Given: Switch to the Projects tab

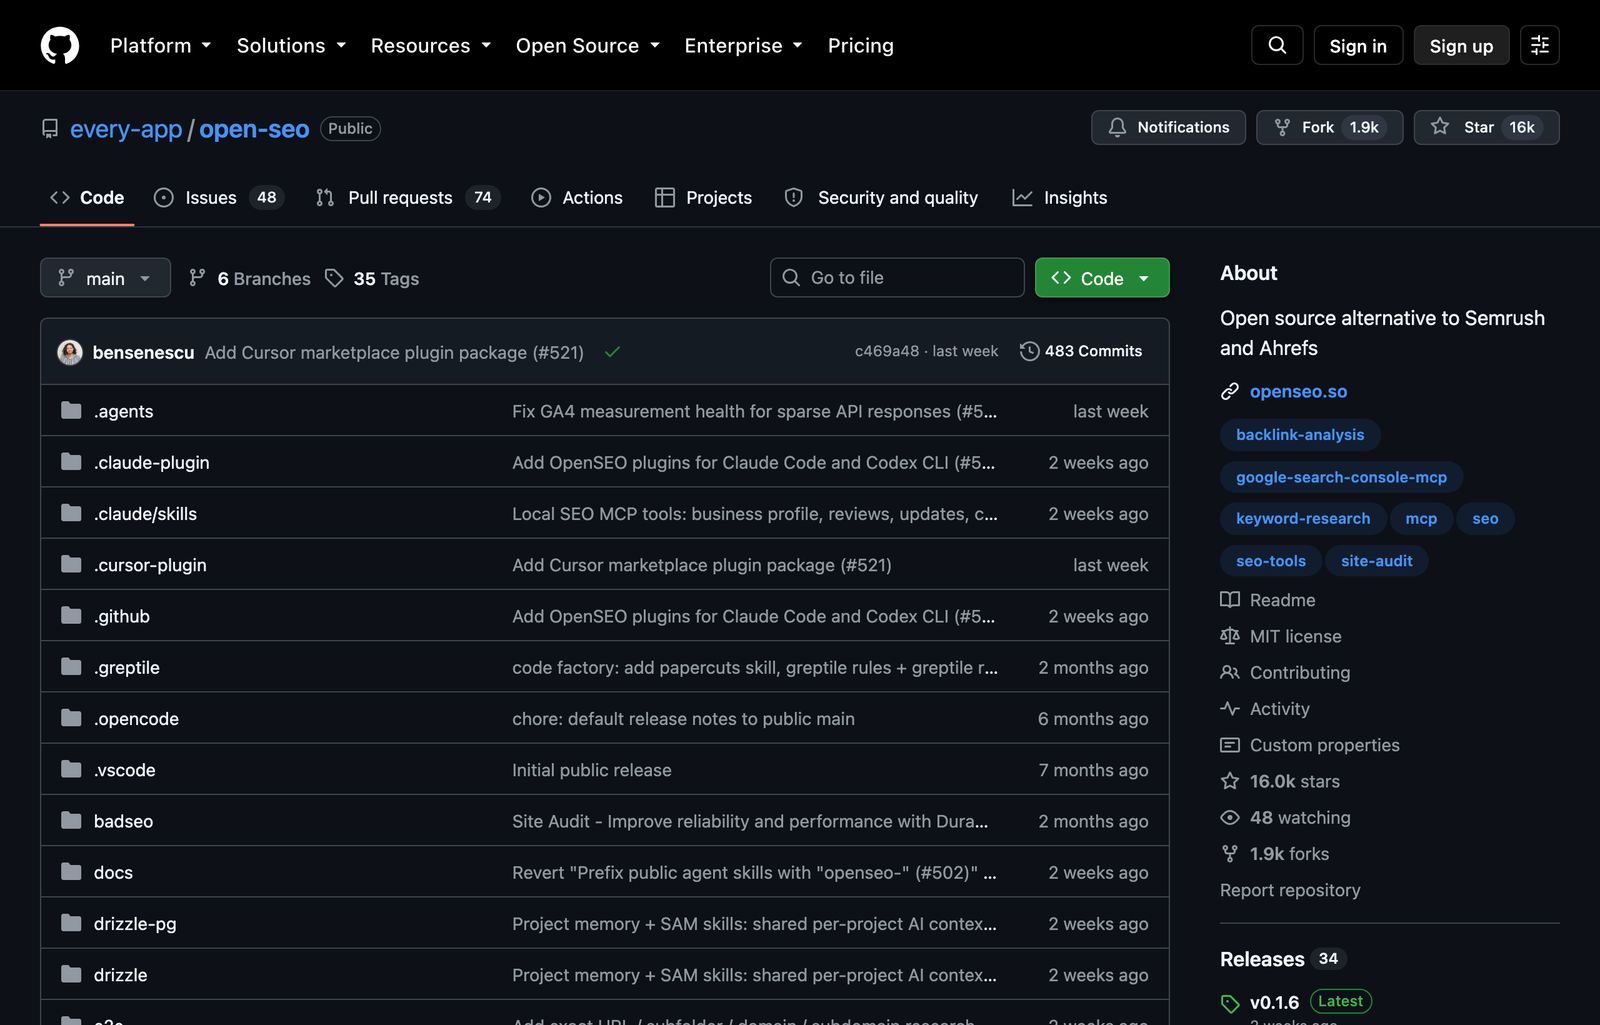Looking at the screenshot, I should 703,198.
